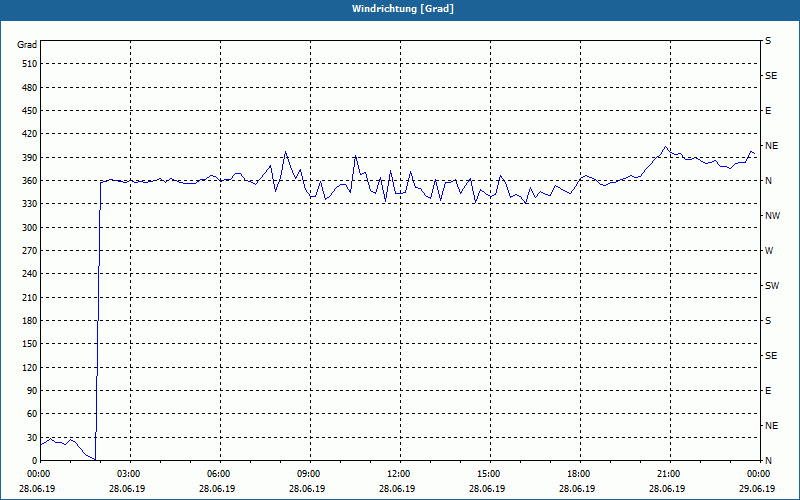The width and height of the screenshot is (800, 500).
Task: Select the 210 y-axis value
Action: pos(30,297)
